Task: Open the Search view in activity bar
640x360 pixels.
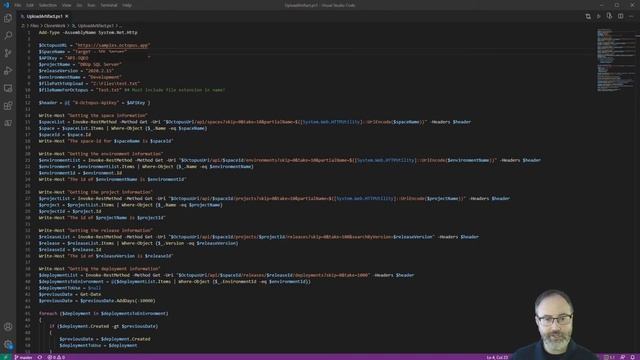Action: [8, 36]
